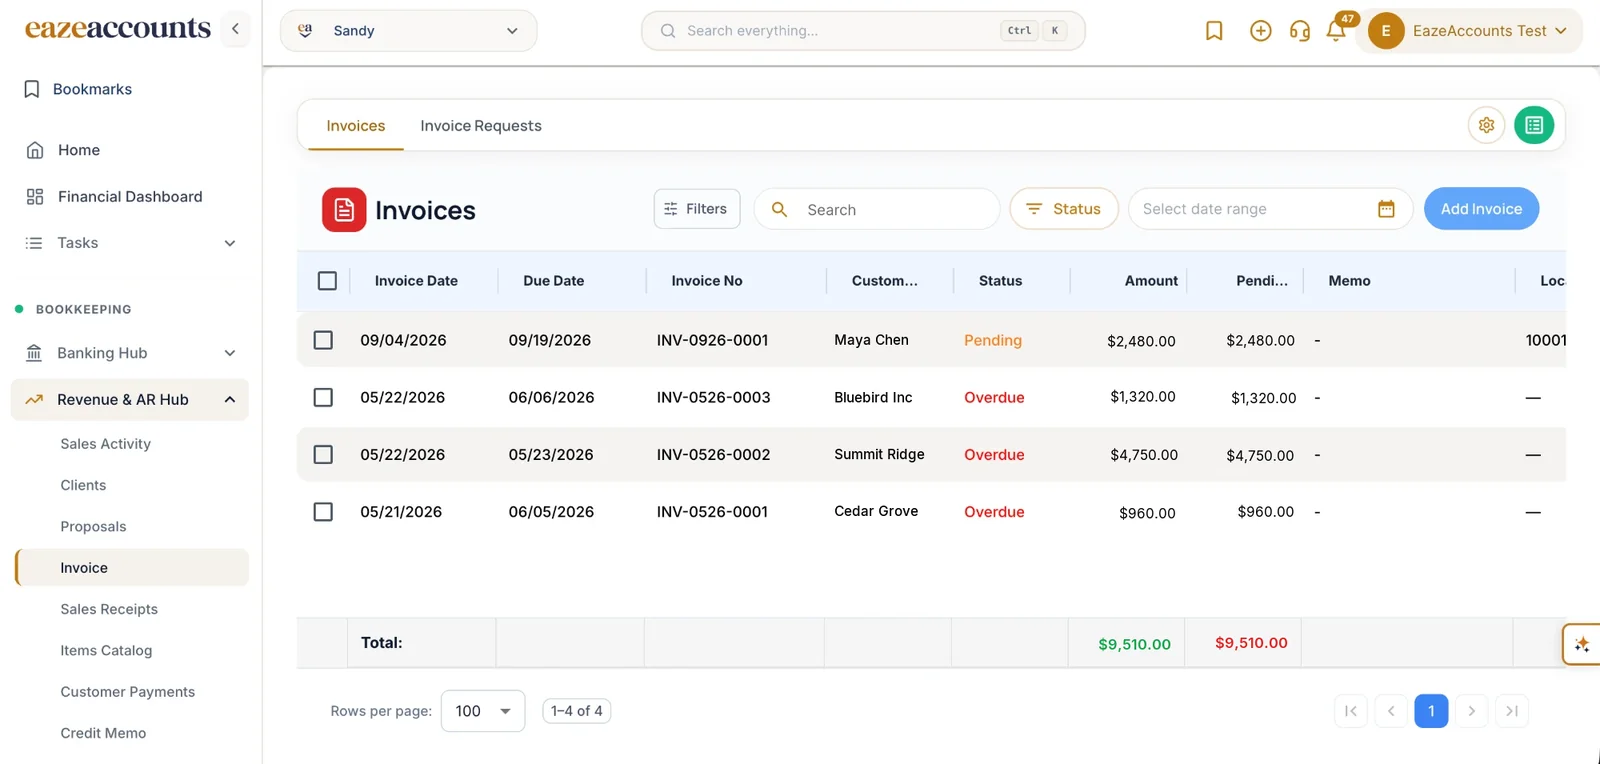The width and height of the screenshot is (1600, 764).
Task: Click the Amount column header
Action: click(1151, 281)
